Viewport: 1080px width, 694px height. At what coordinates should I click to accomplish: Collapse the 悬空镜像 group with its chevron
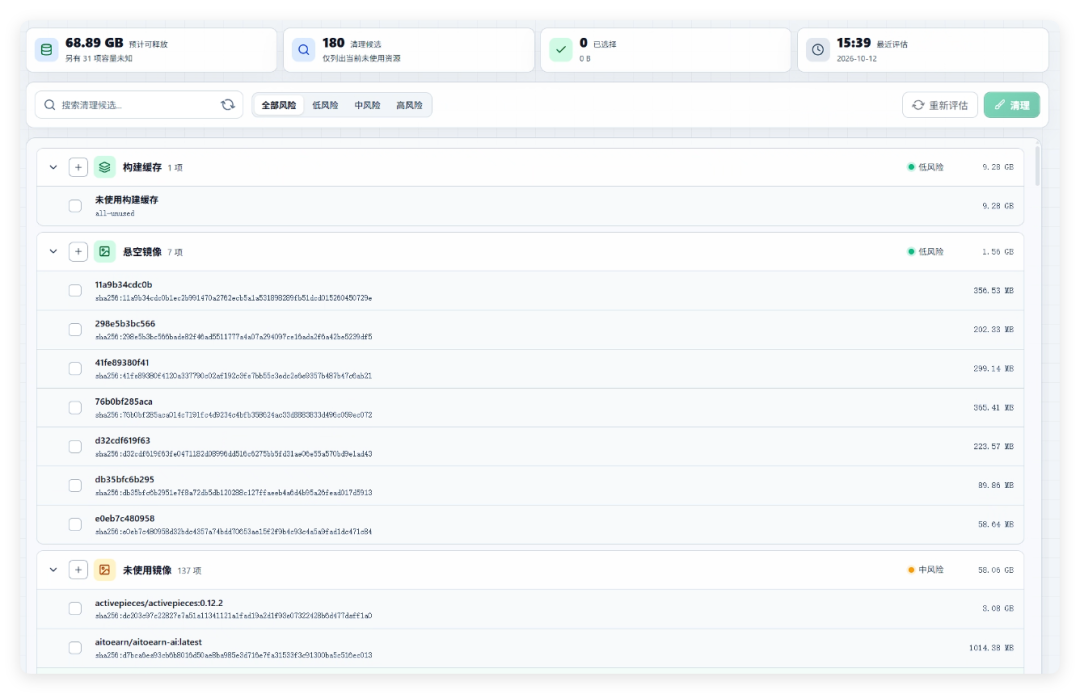point(53,252)
